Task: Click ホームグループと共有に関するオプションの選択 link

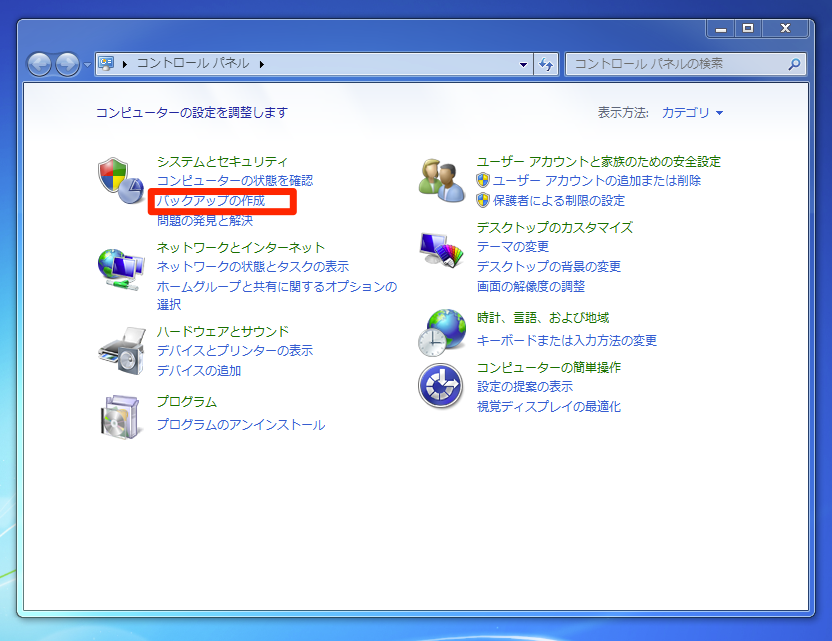Action: coord(276,295)
